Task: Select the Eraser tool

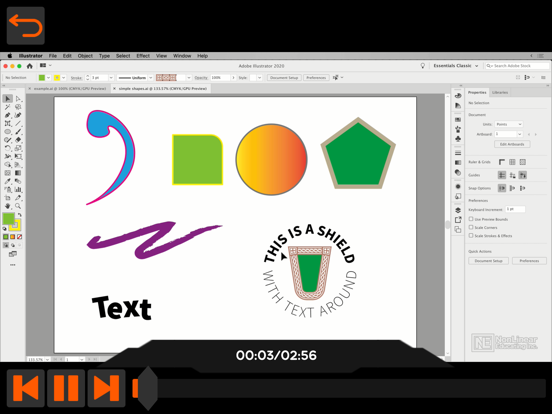Action: pos(18,140)
